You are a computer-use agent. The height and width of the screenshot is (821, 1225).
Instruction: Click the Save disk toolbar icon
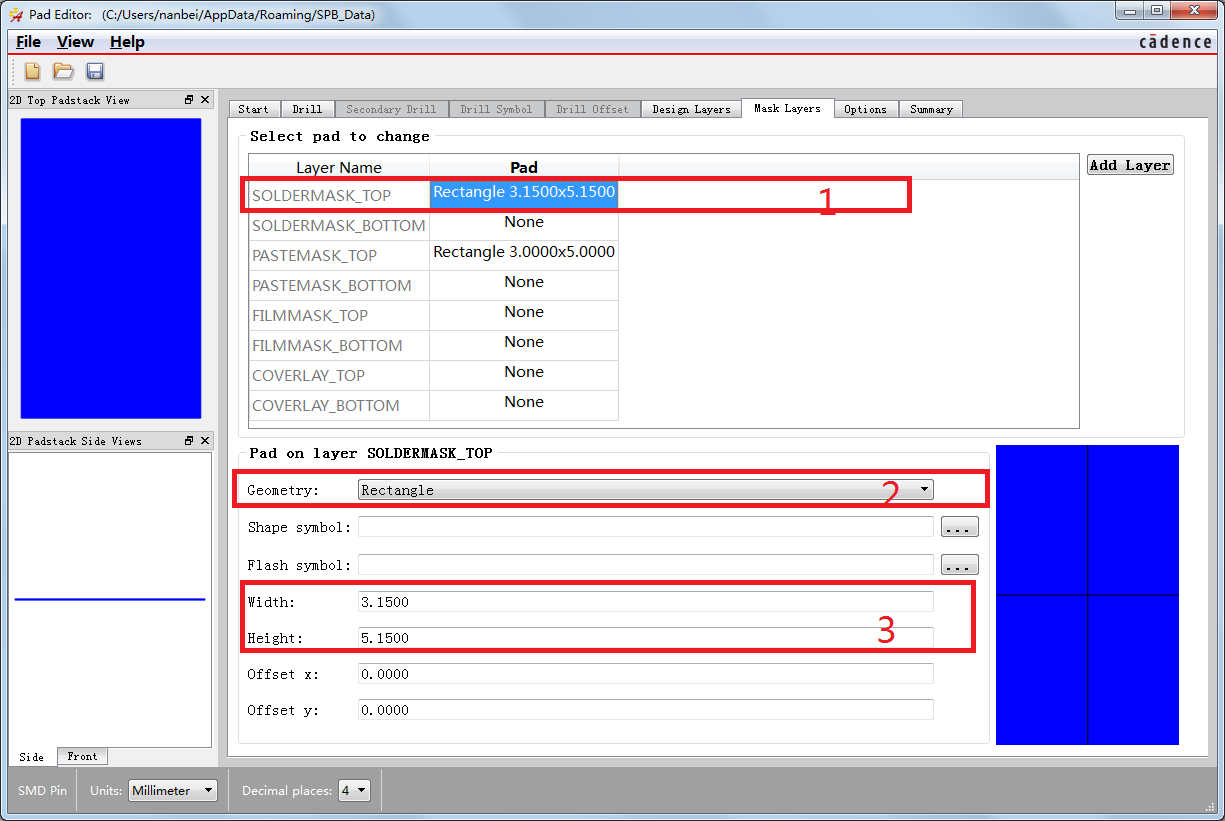95,71
